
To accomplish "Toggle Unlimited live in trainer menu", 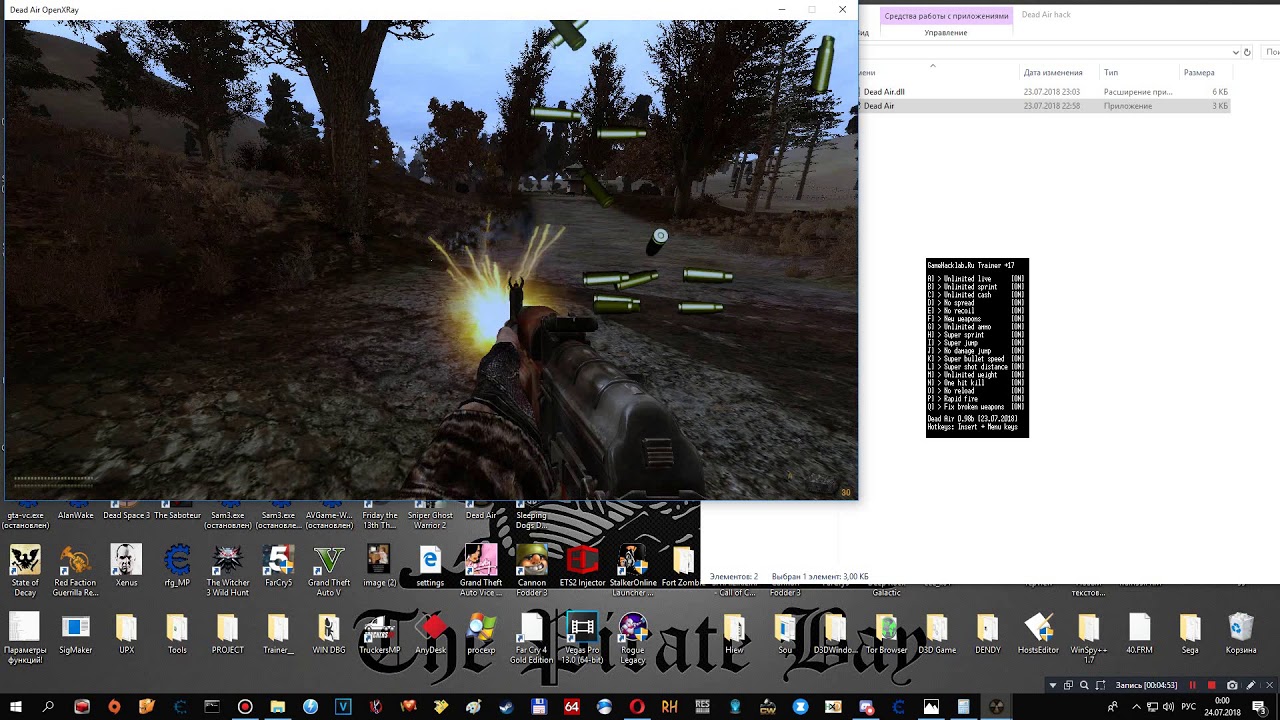I will 976,279.
